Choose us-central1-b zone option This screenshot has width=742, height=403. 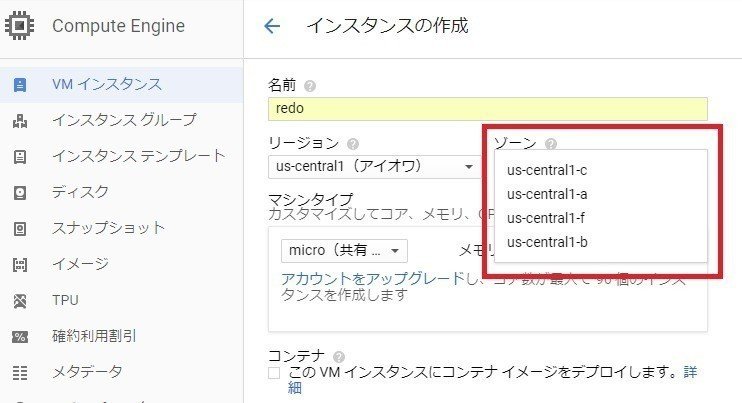pos(546,242)
